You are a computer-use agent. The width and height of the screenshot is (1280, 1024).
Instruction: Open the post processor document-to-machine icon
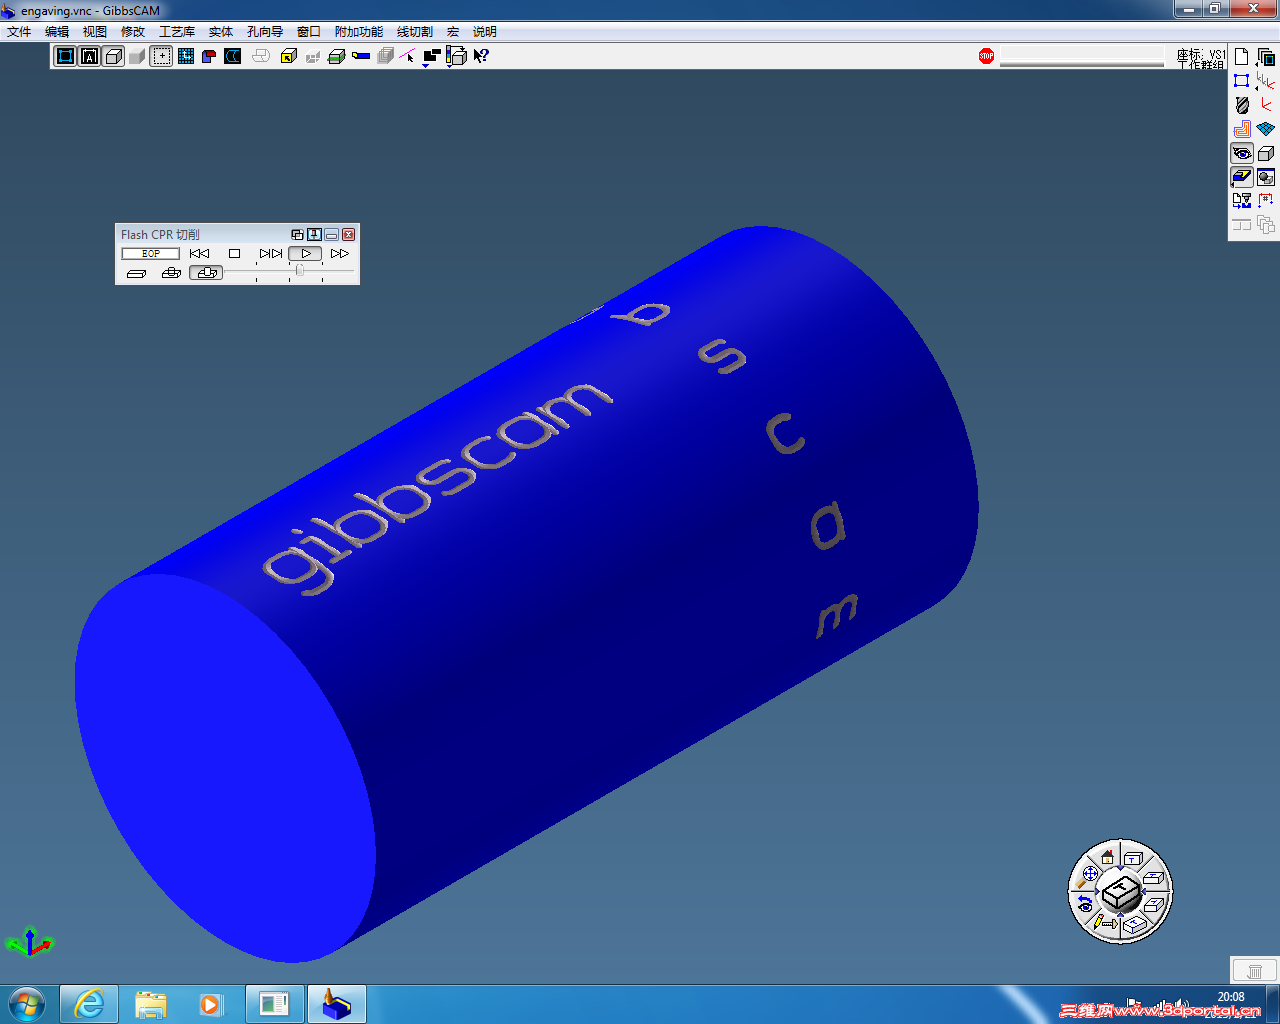1242,201
